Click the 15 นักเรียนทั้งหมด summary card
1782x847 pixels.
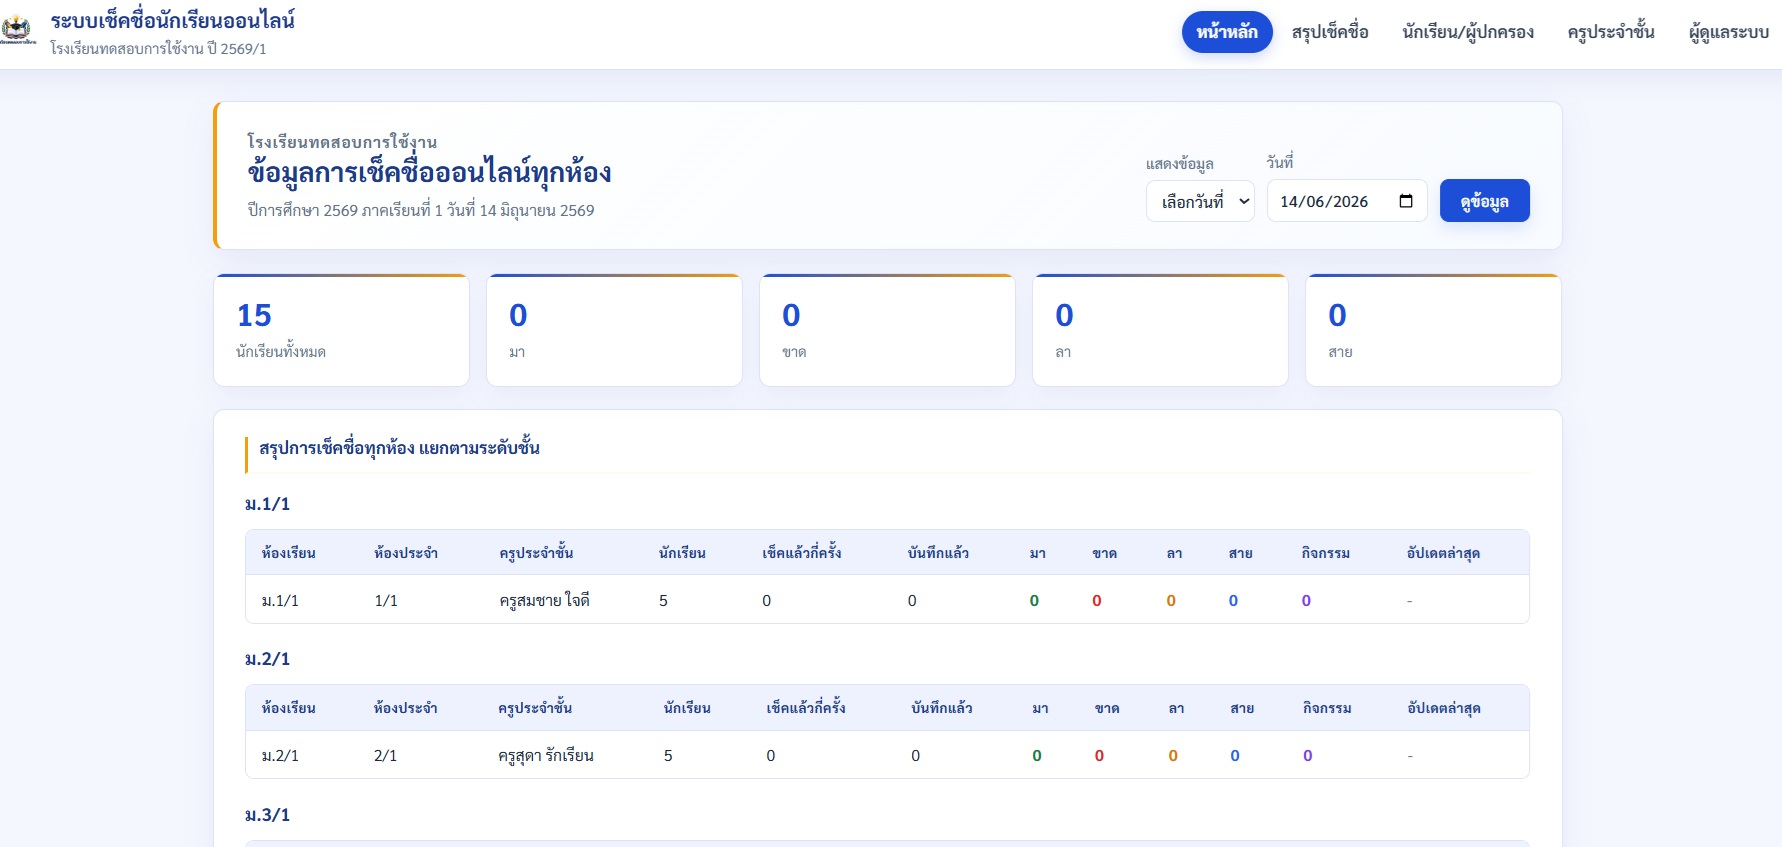[341, 330]
